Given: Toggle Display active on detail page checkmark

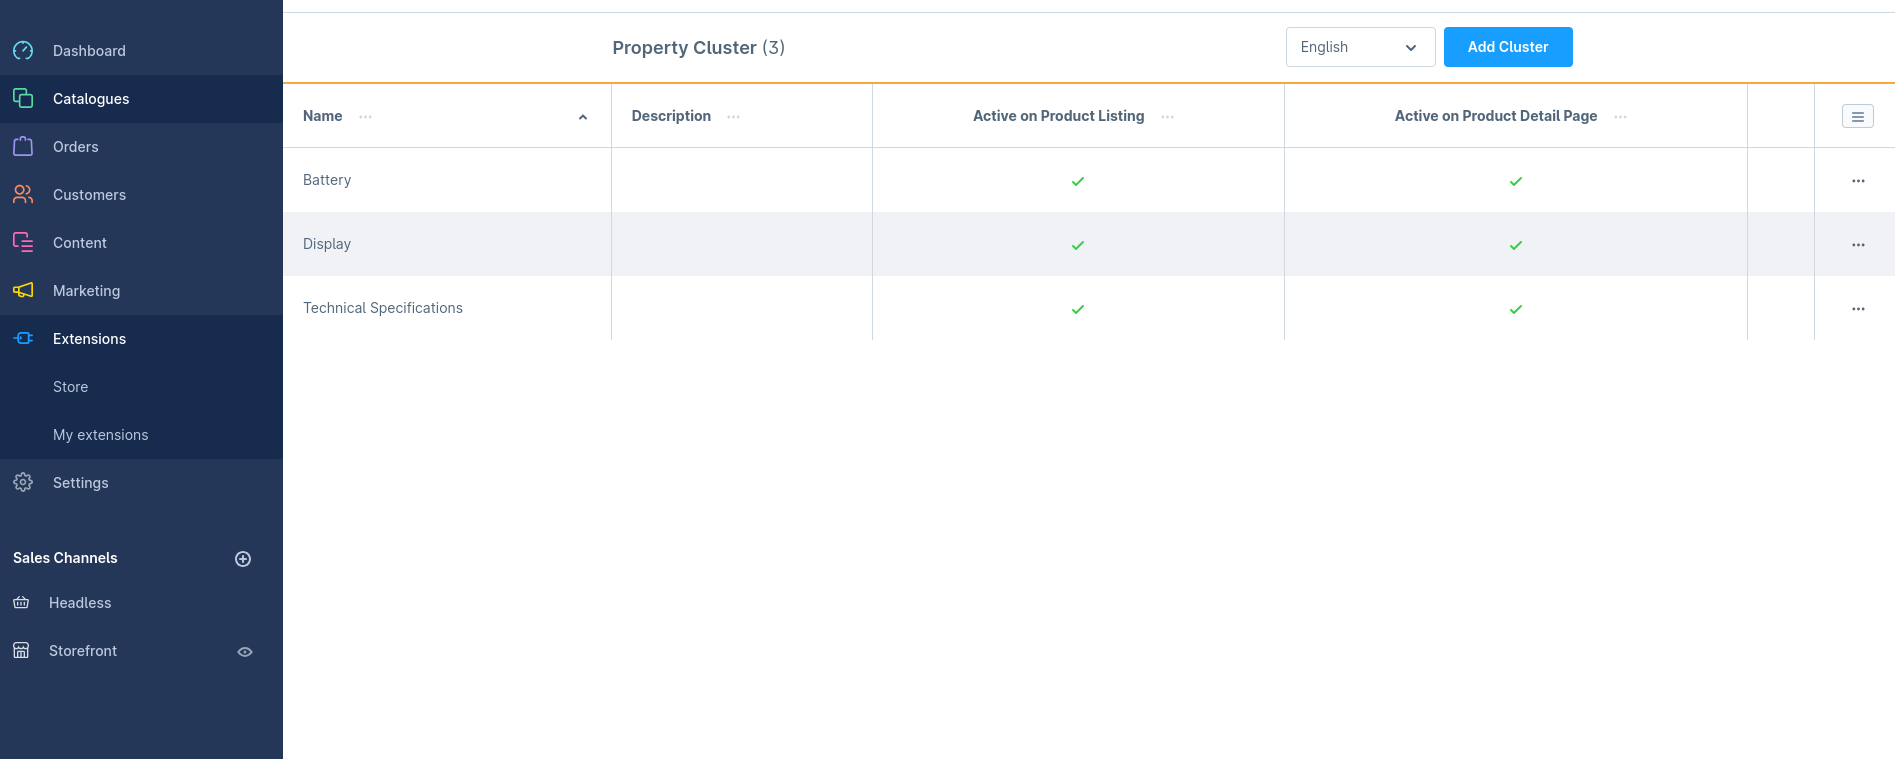Looking at the screenshot, I should point(1515,245).
